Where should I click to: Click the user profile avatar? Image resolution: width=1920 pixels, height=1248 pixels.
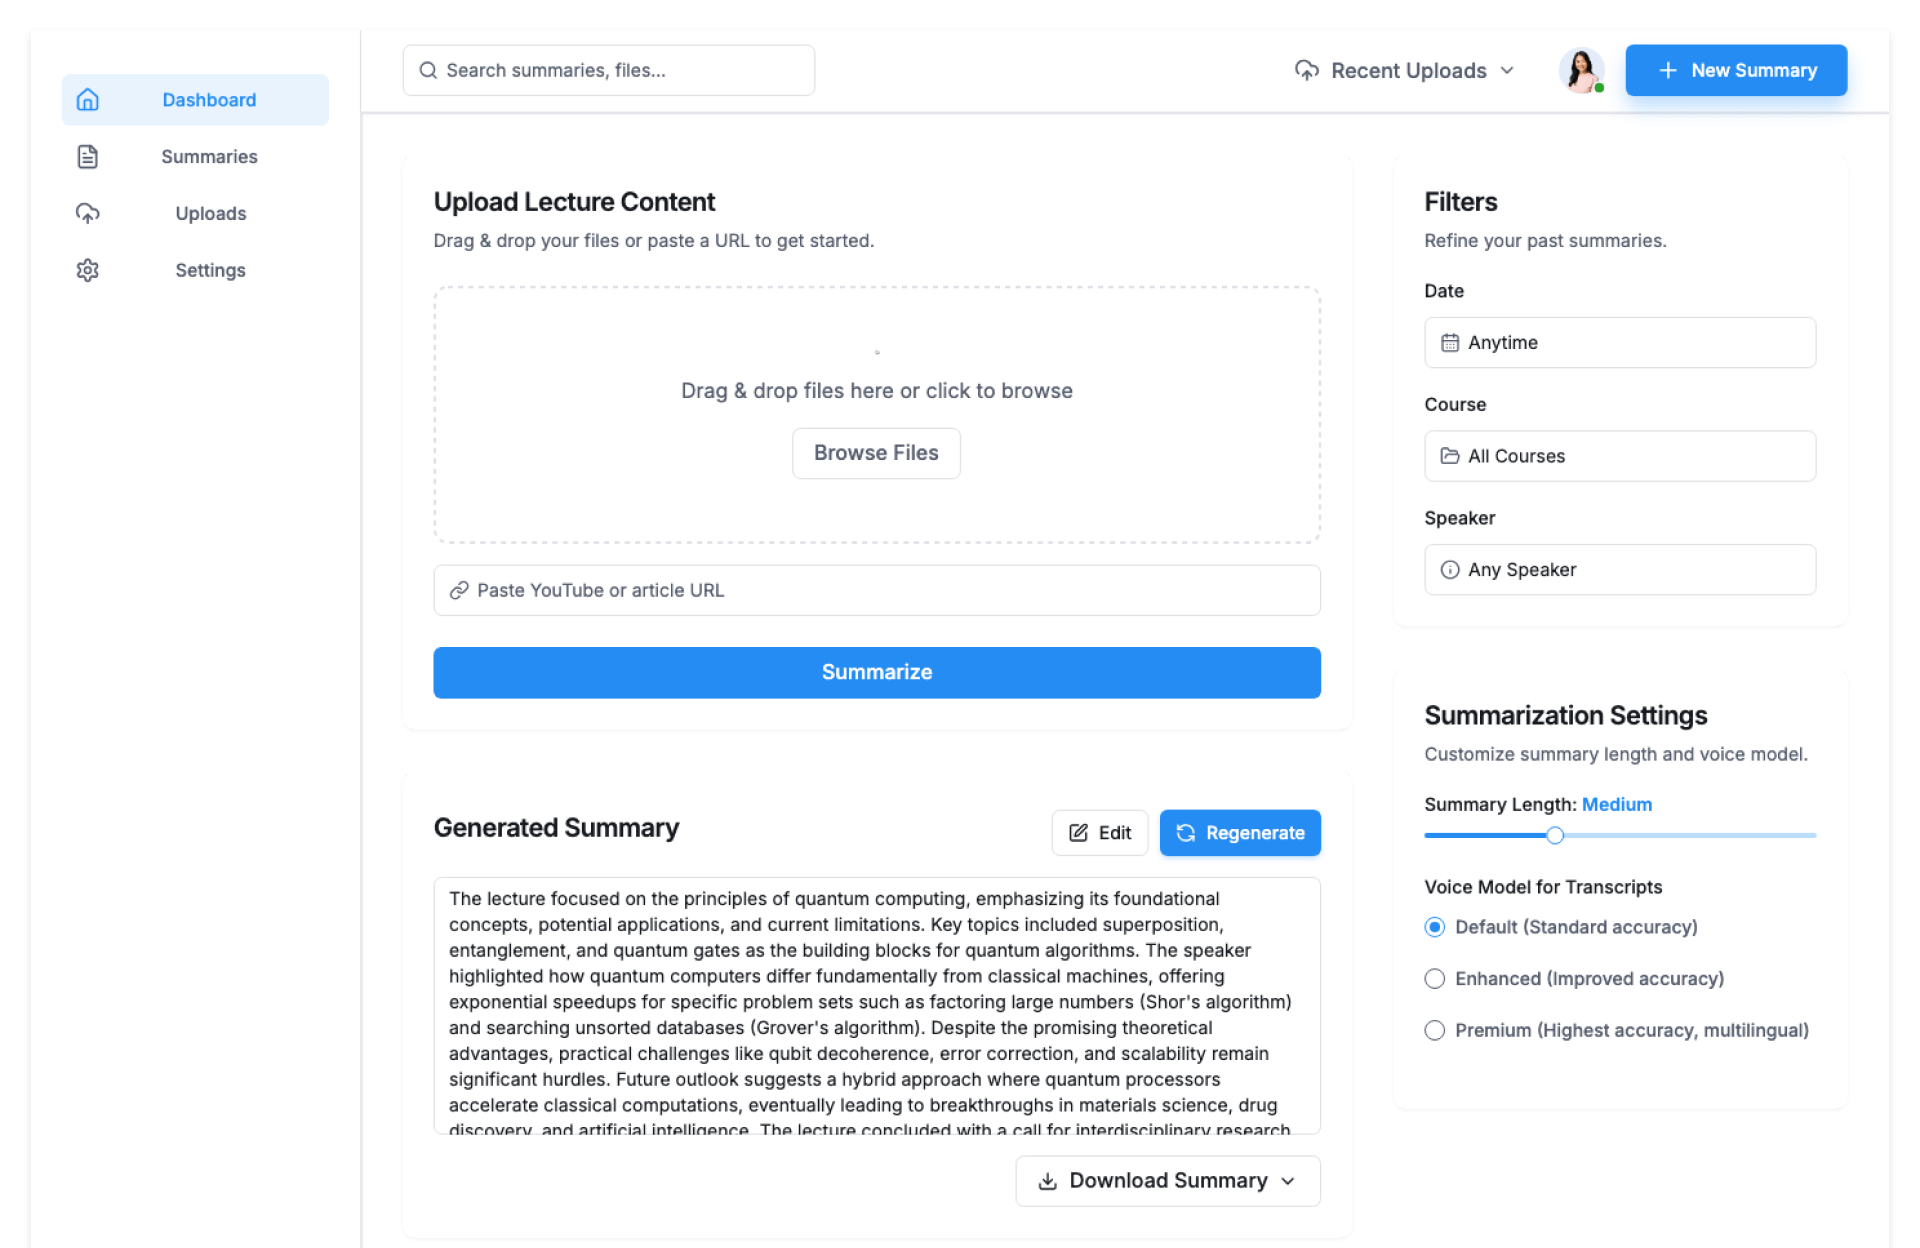pos(1581,70)
